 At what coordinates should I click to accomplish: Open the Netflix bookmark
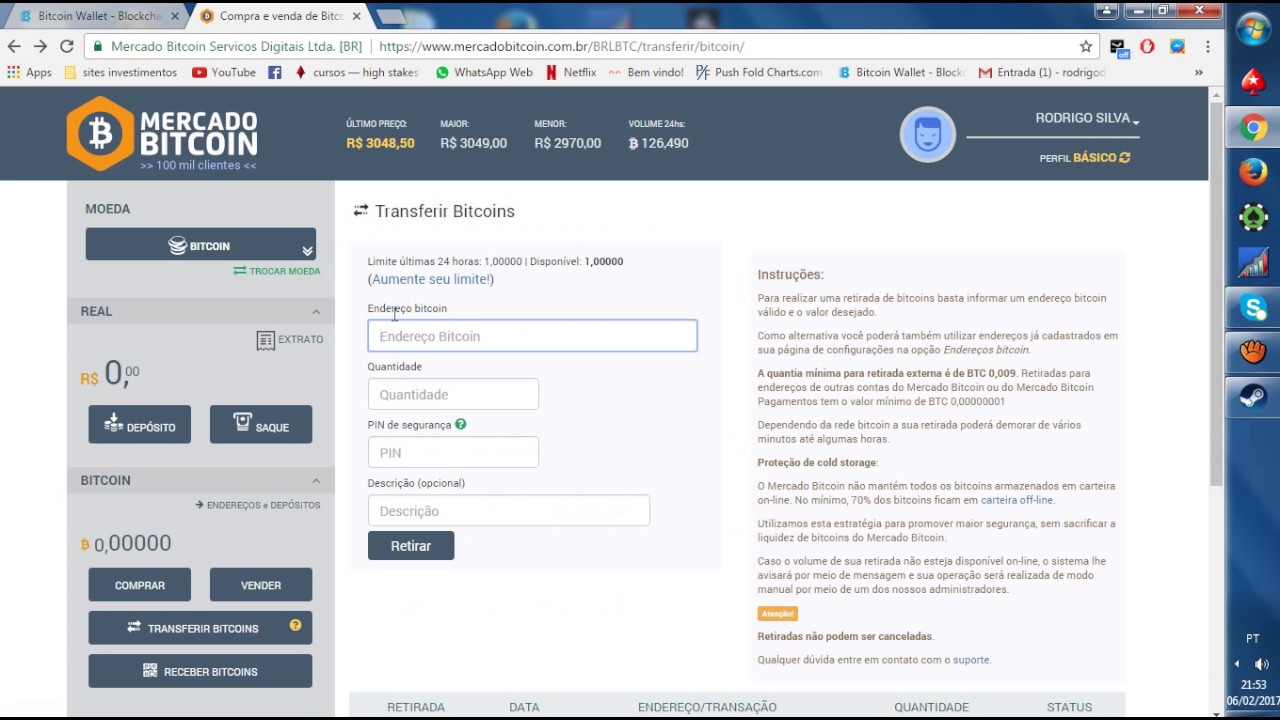571,72
